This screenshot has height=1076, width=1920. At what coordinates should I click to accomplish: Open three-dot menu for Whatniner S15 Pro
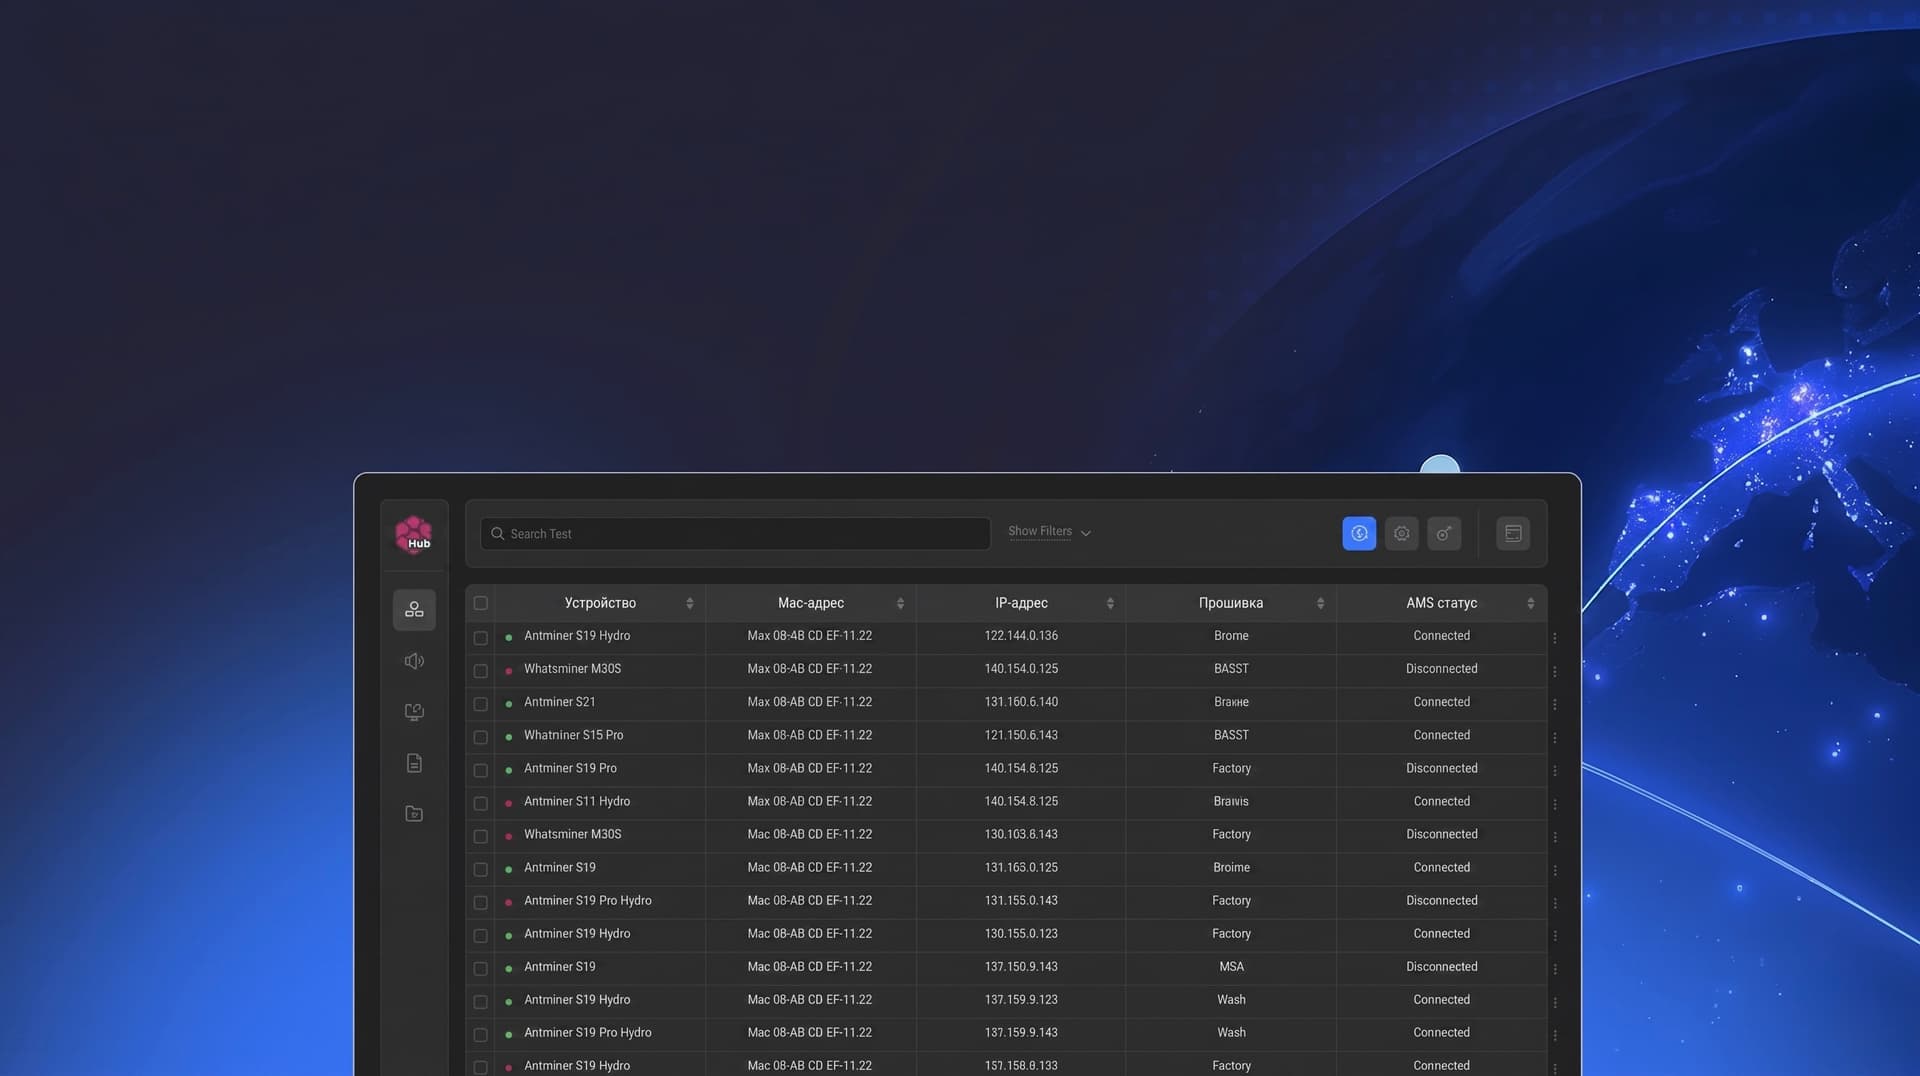pyautogui.click(x=1555, y=737)
